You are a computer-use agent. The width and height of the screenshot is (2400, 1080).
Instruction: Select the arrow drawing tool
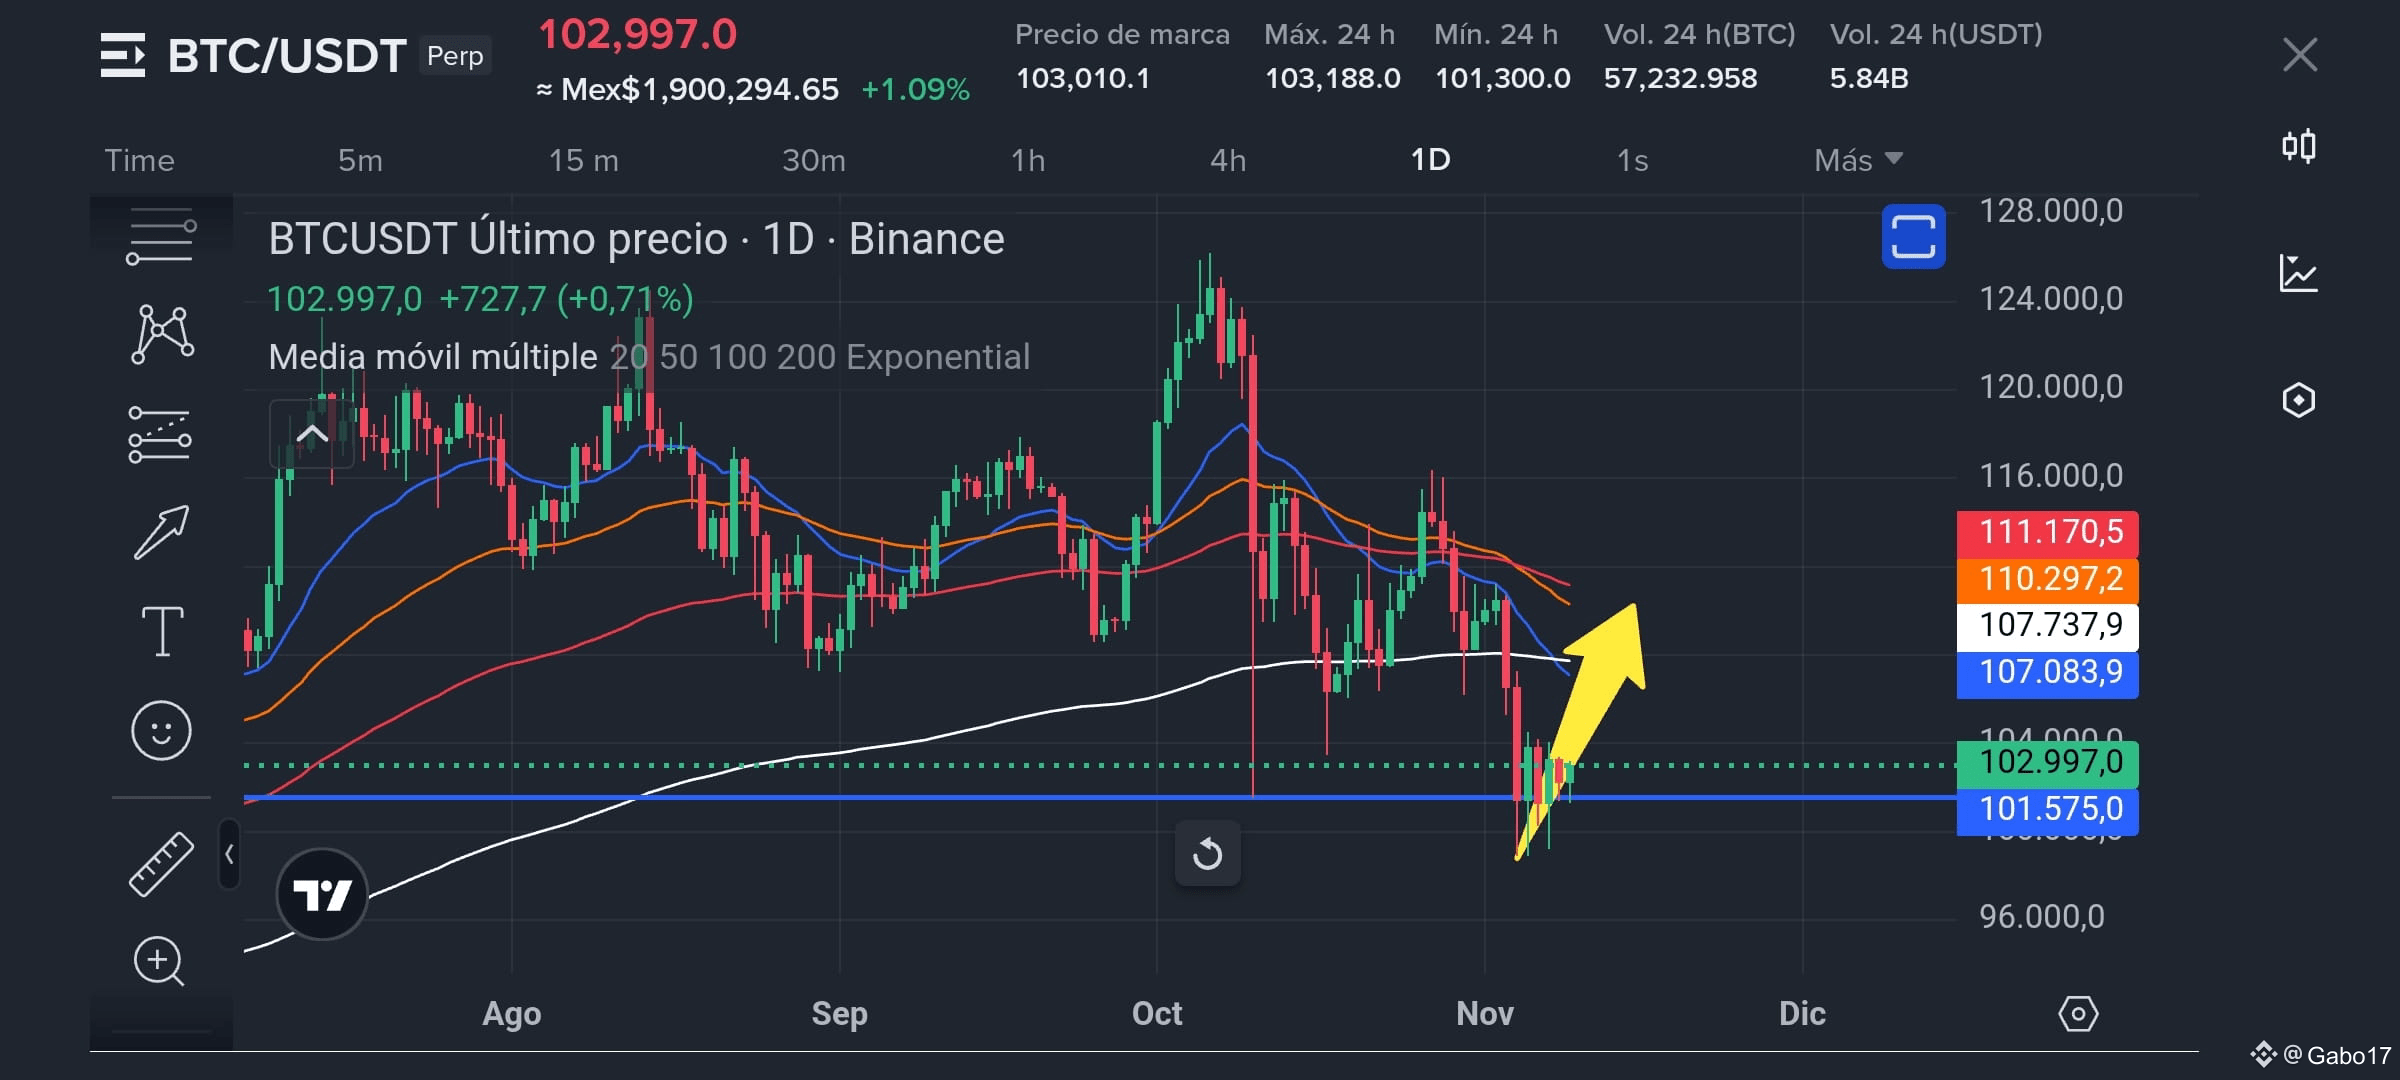[x=161, y=531]
